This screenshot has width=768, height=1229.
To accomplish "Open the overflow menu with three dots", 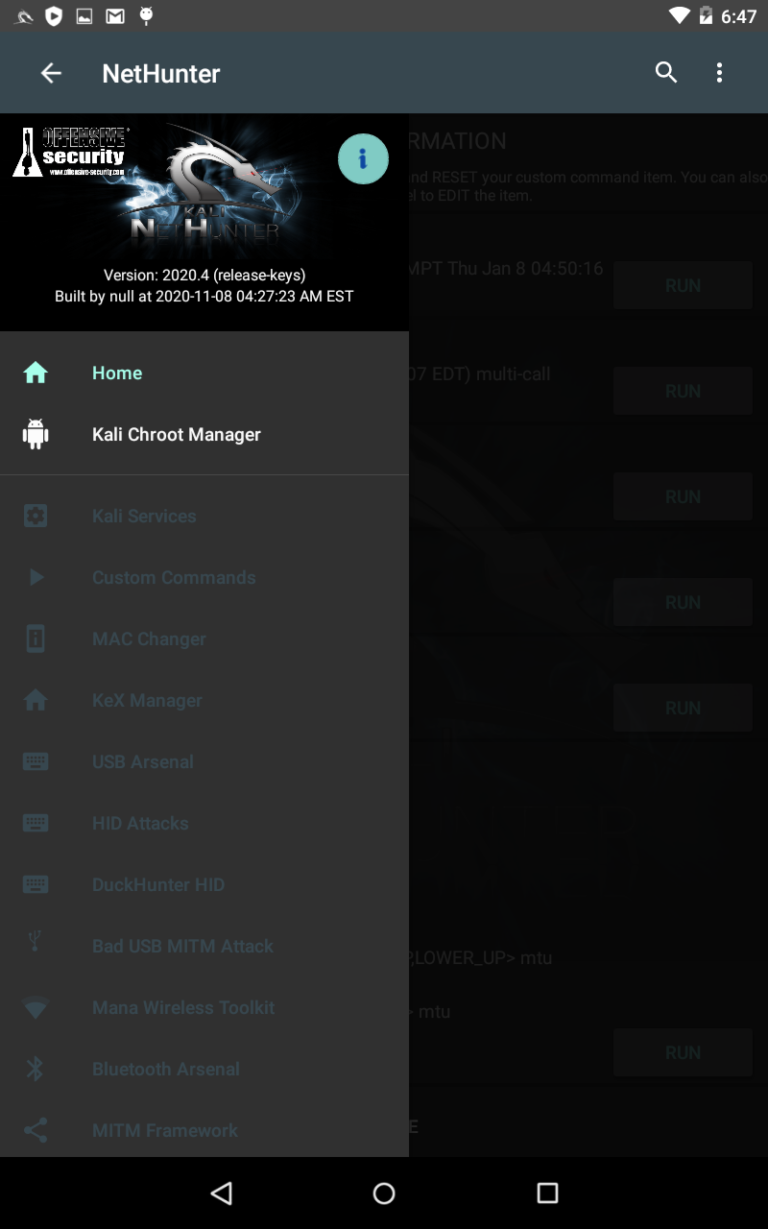I will (719, 72).
